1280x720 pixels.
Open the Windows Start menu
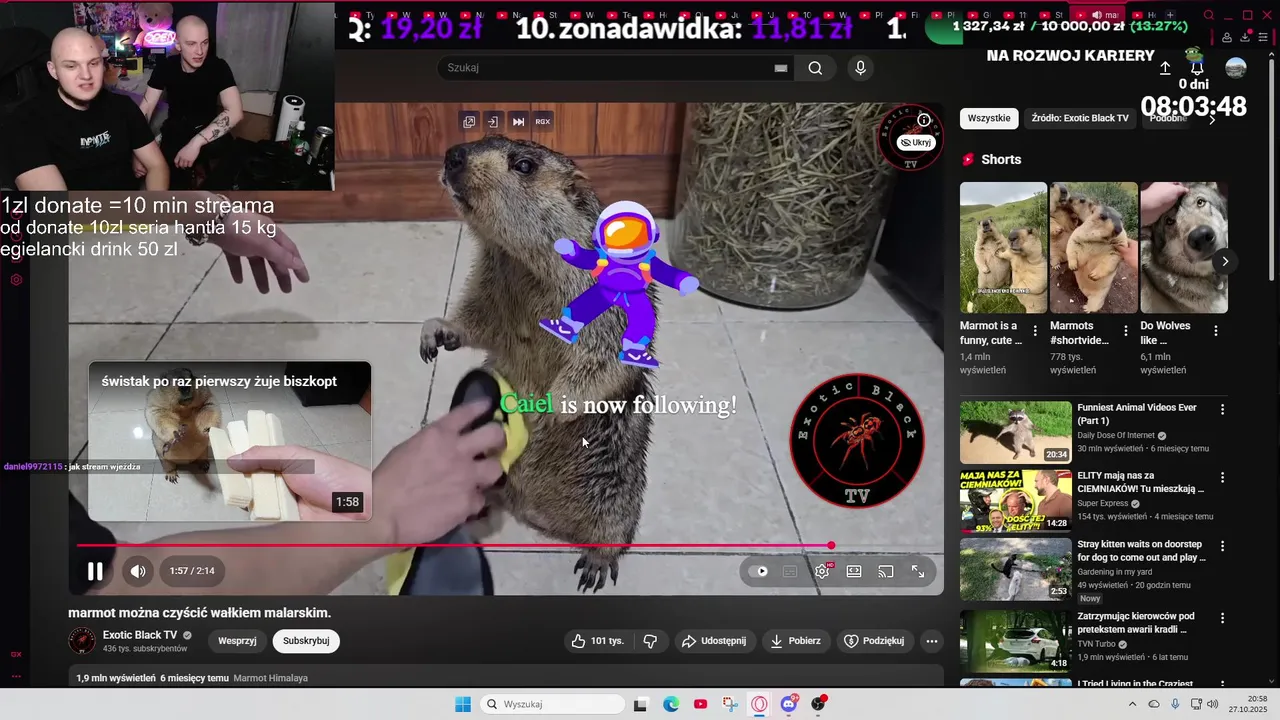[x=463, y=704]
